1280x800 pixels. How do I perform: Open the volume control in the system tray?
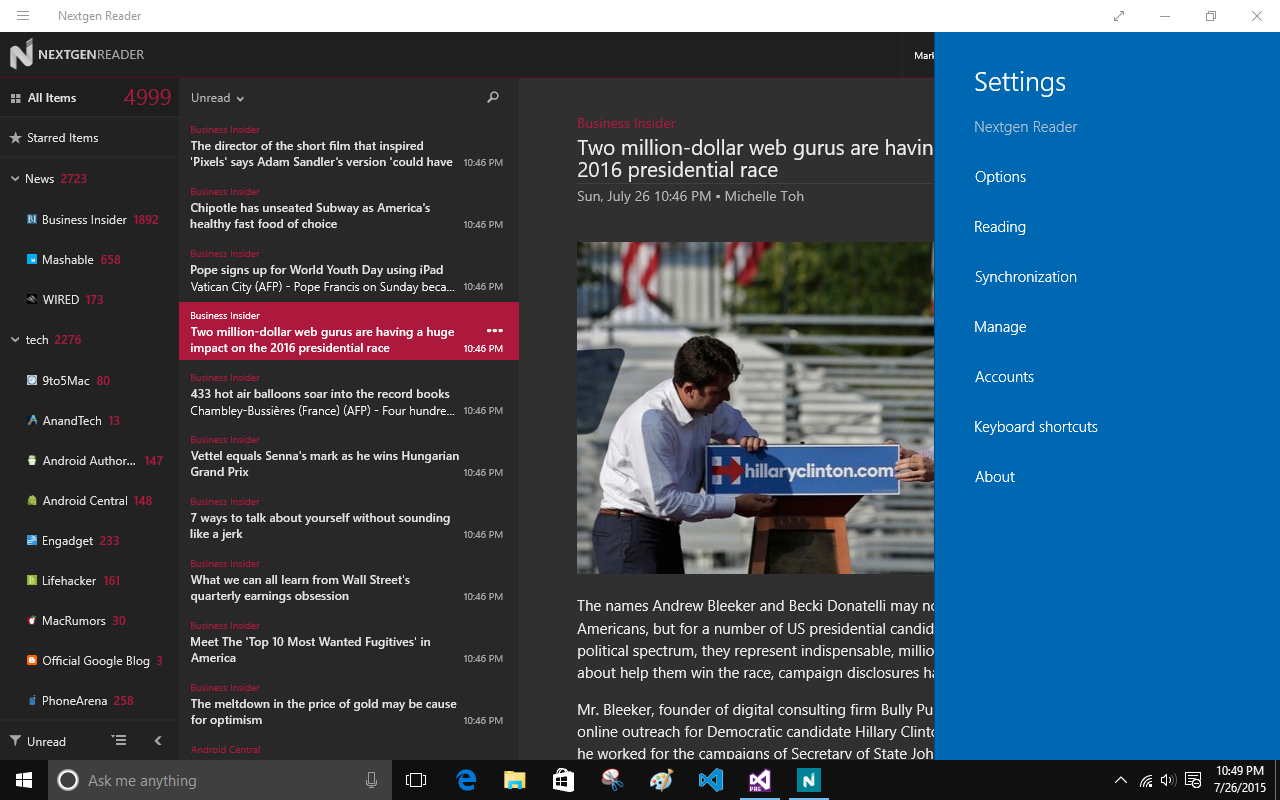pyautogui.click(x=1168, y=780)
